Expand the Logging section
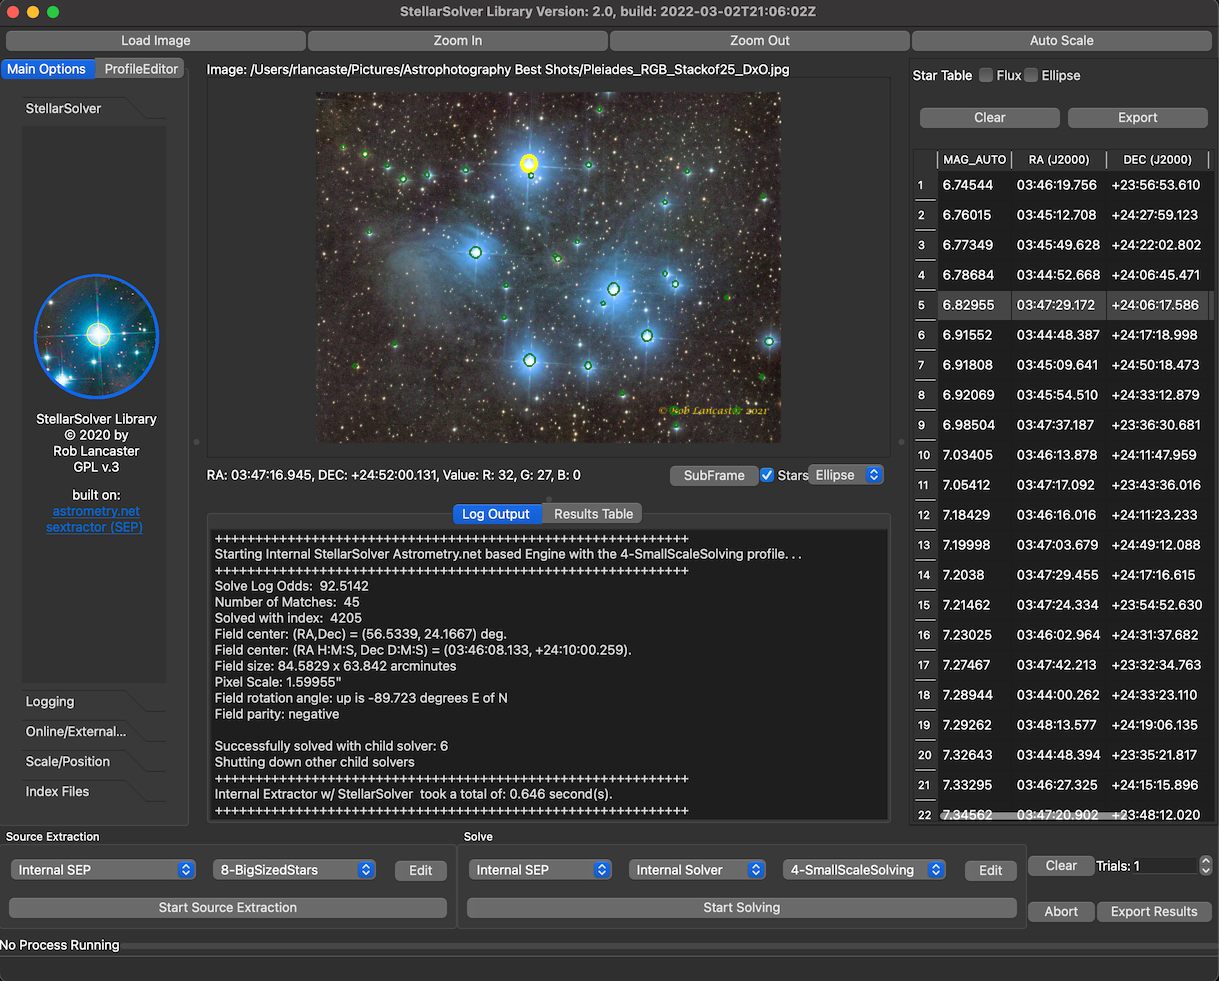1219x981 pixels. (50, 702)
